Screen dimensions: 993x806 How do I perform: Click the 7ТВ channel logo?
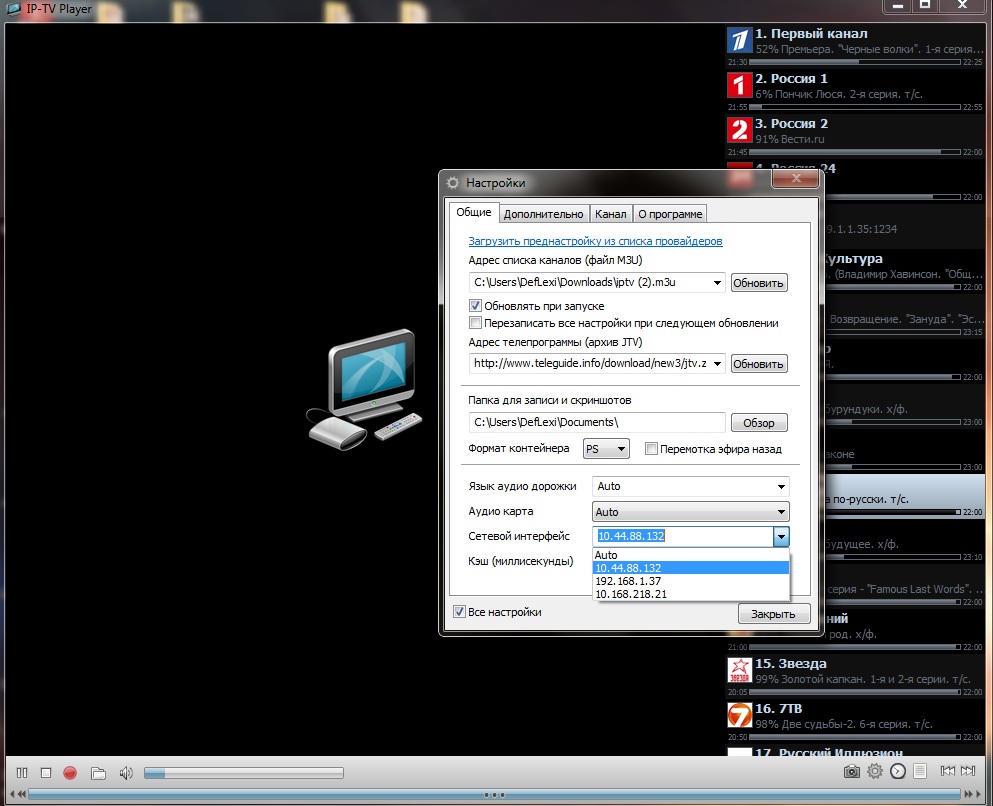pos(739,715)
